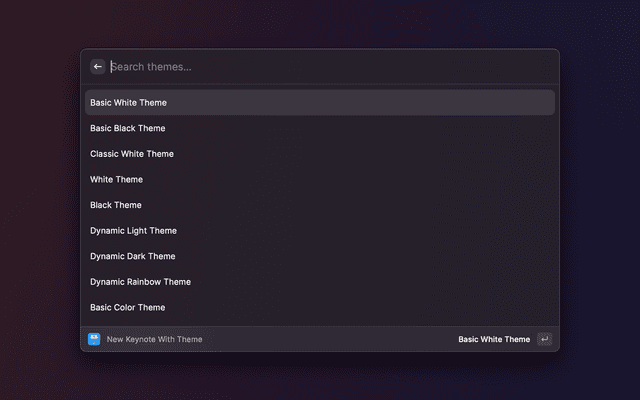Select Basic Color Theme

pos(128,307)
